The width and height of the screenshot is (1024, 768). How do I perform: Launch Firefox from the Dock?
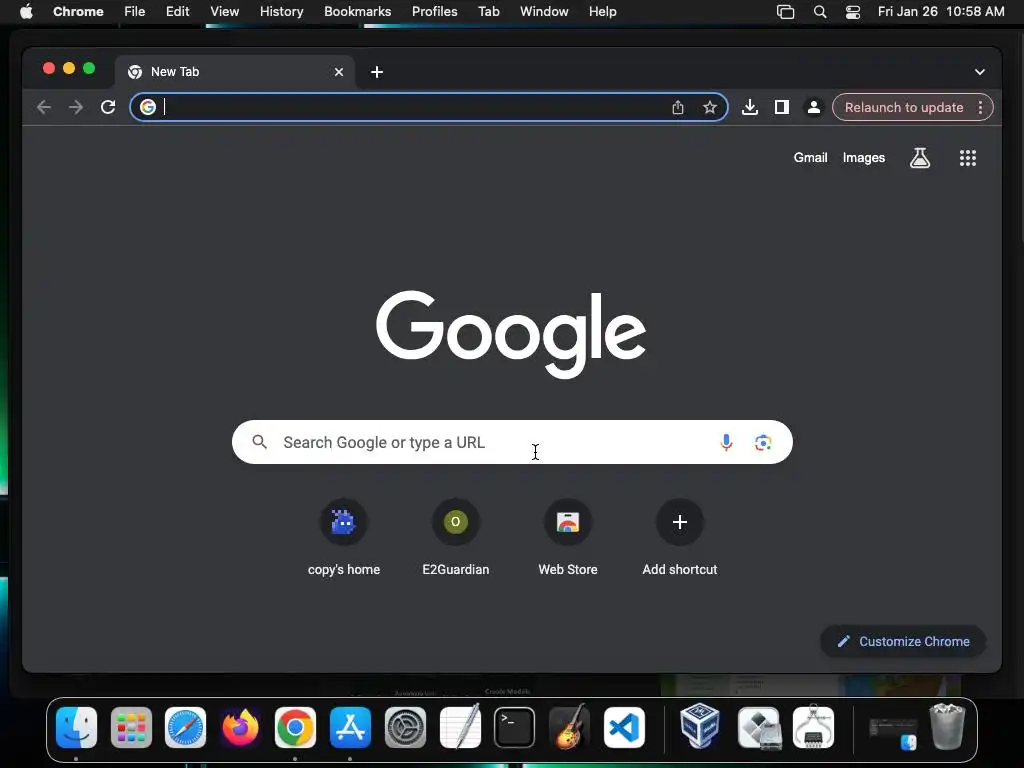coord(240,728)
